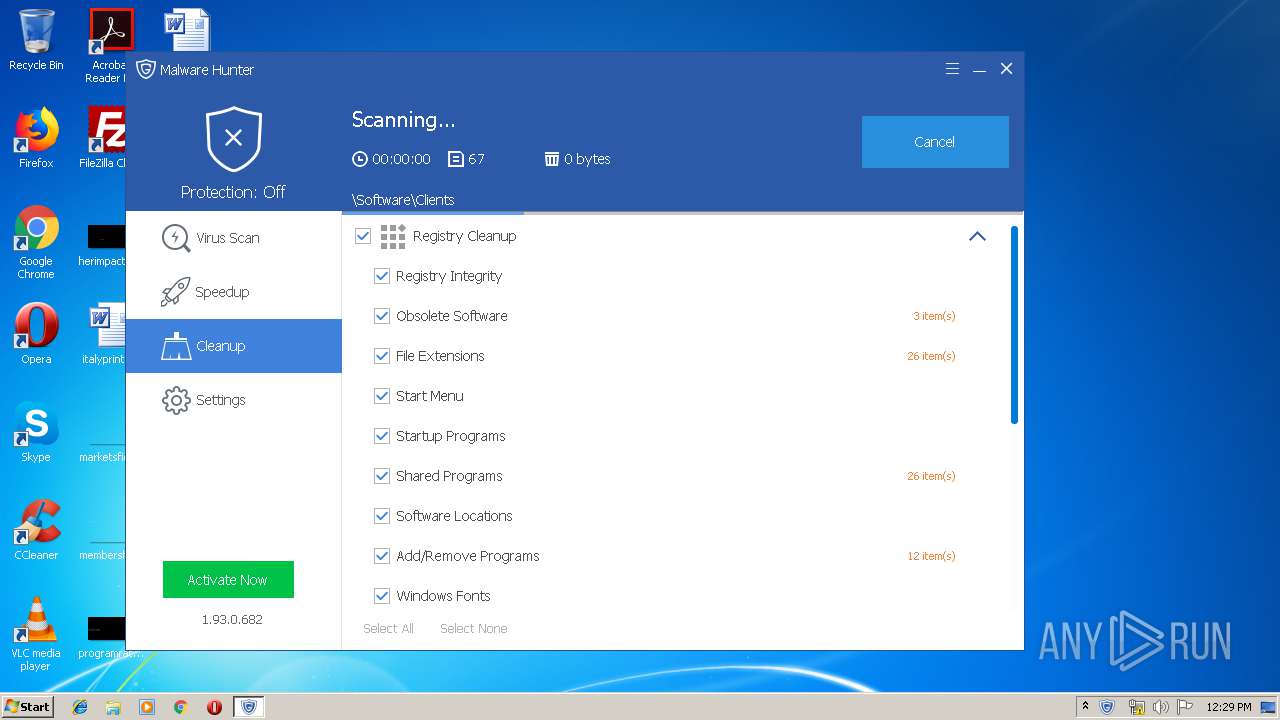Open Internet Explorer from taskbar
This screenshot has width=1280, height=720.
point(80,707)
